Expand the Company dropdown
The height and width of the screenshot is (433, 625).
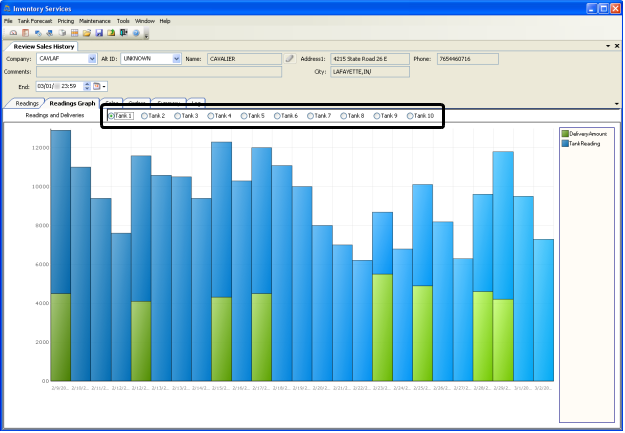92,59
